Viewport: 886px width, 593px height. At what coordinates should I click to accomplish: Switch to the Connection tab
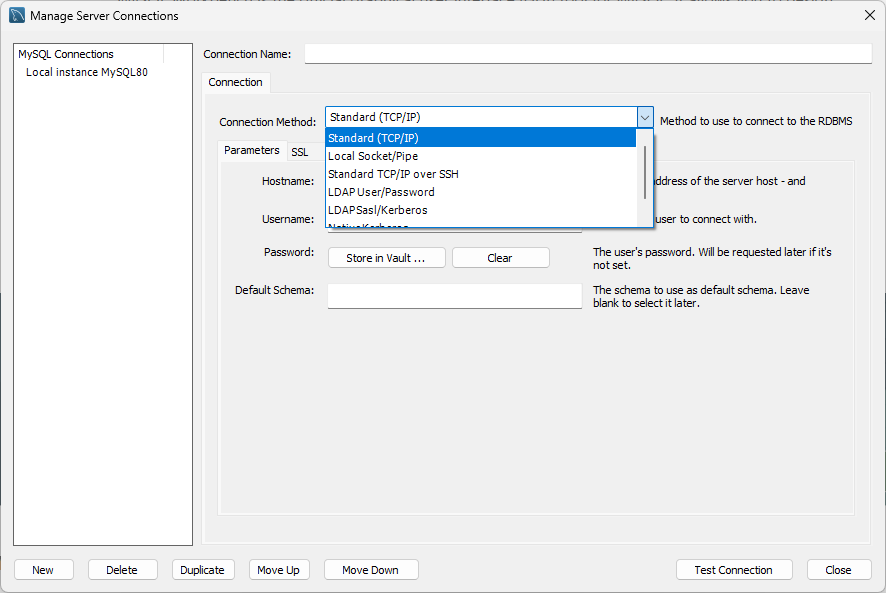pyautogui.click(x=235, y=82)
